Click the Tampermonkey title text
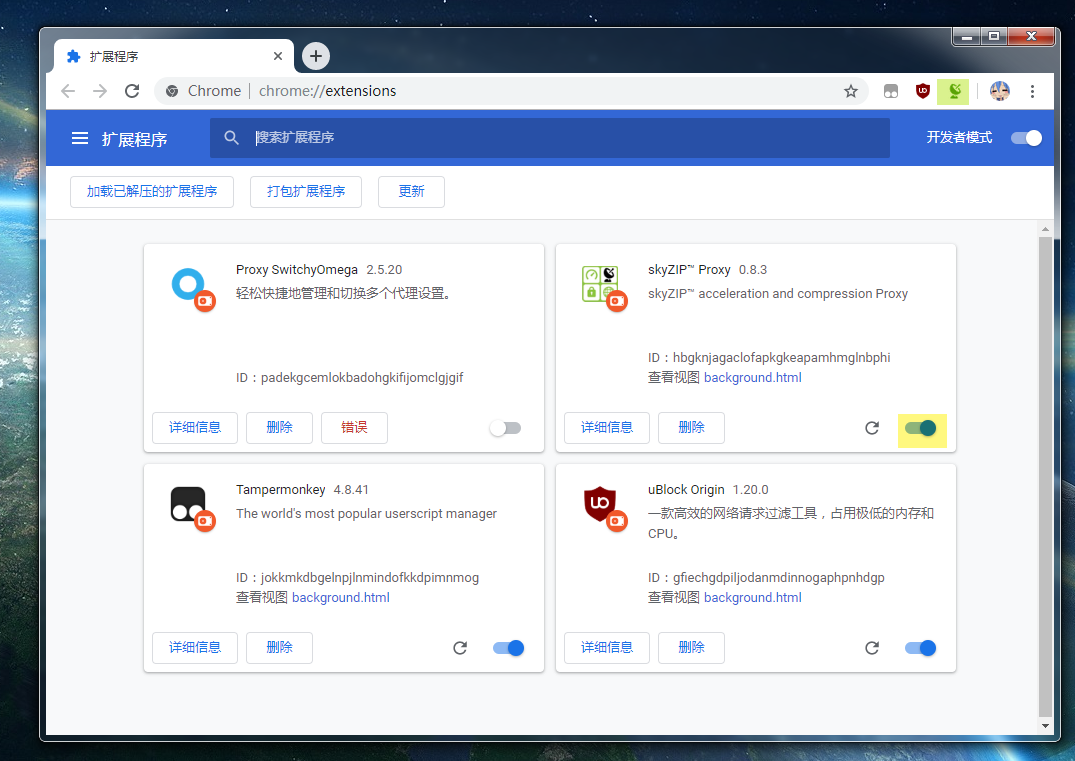1075x761 pixels. (280, 490)
